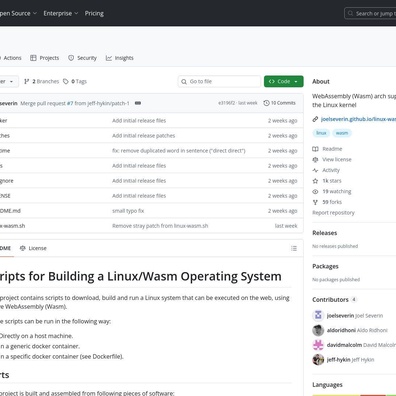Image resolution: width=396 pixels, height=396 pixels.
Task: Expand the commit message ellipsis
Action: [138, 103]
